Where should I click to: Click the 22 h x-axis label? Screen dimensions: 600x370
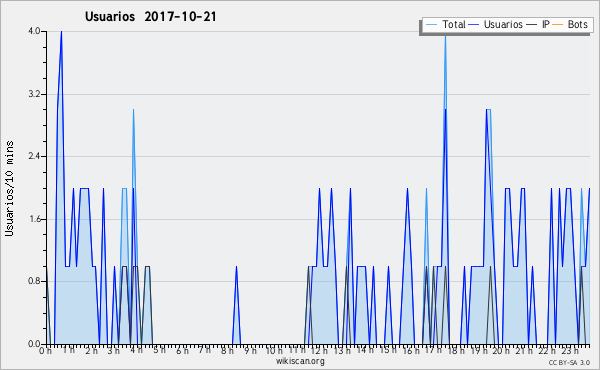pos(547,351)
